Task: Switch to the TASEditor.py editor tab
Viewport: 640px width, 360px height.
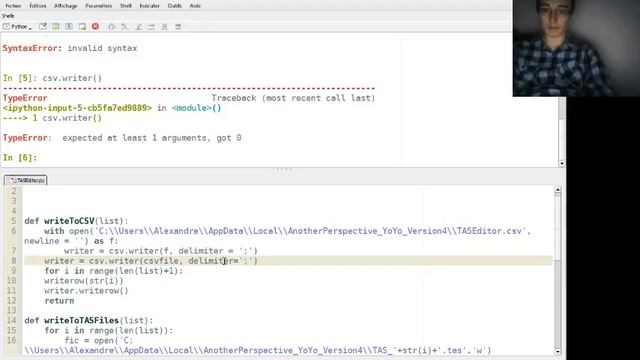Action: click(26, 180)
